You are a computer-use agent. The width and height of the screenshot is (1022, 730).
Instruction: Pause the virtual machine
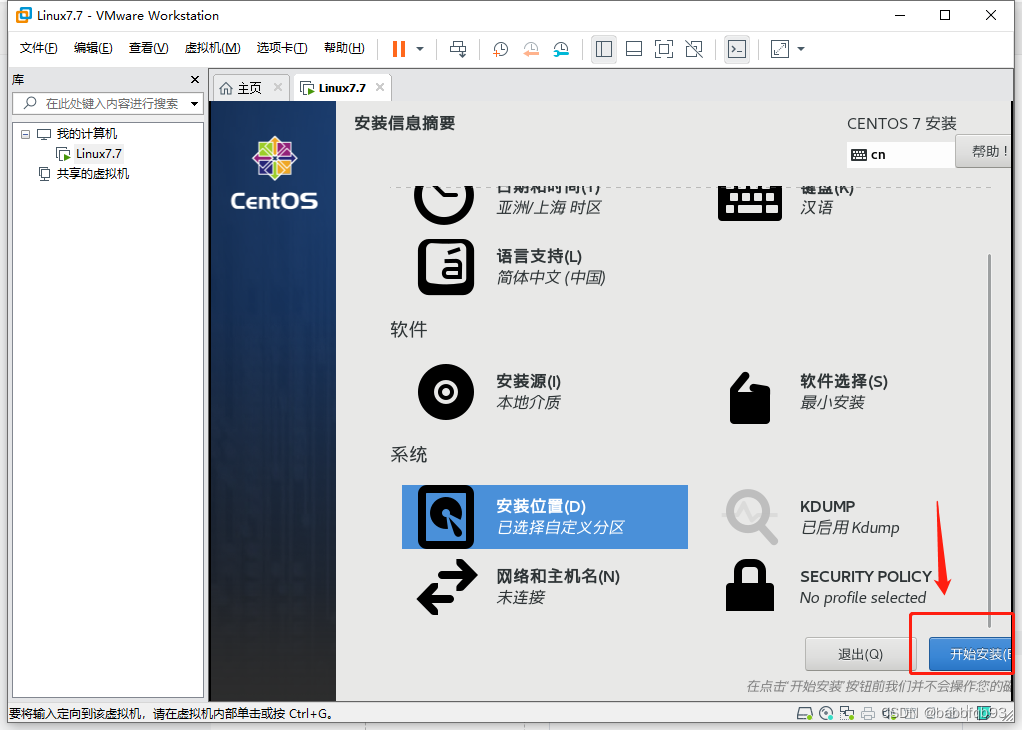[399, 49]
